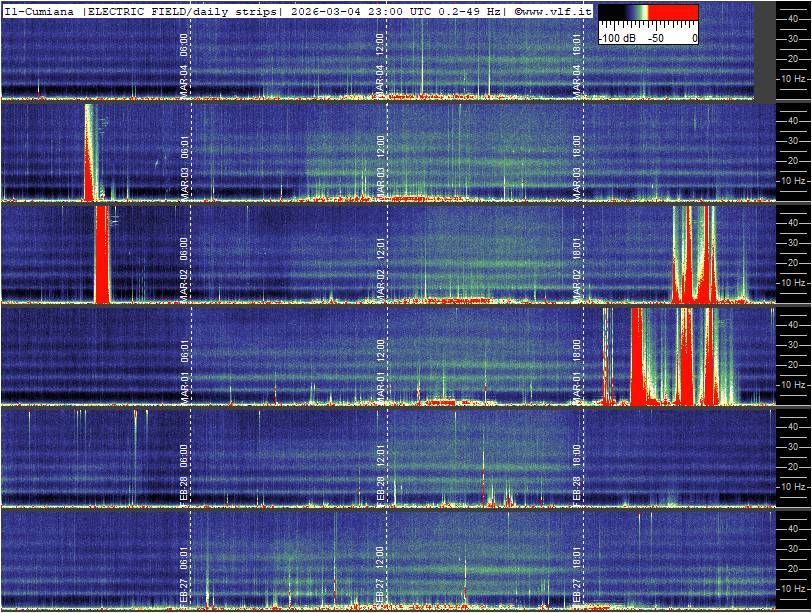Click the -100 dB color scale label
The width and height of the screenshot is (812, 613).
coord(619,37)
